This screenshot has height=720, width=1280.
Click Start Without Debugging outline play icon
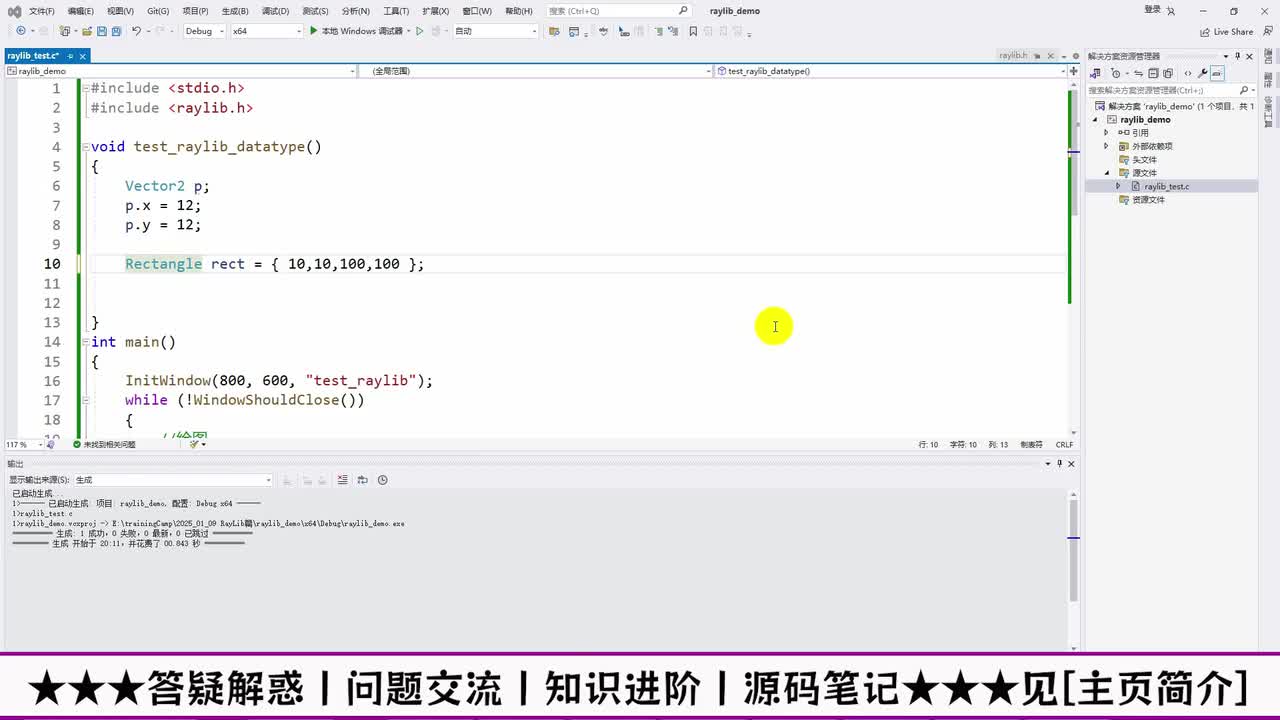(420, 31)
